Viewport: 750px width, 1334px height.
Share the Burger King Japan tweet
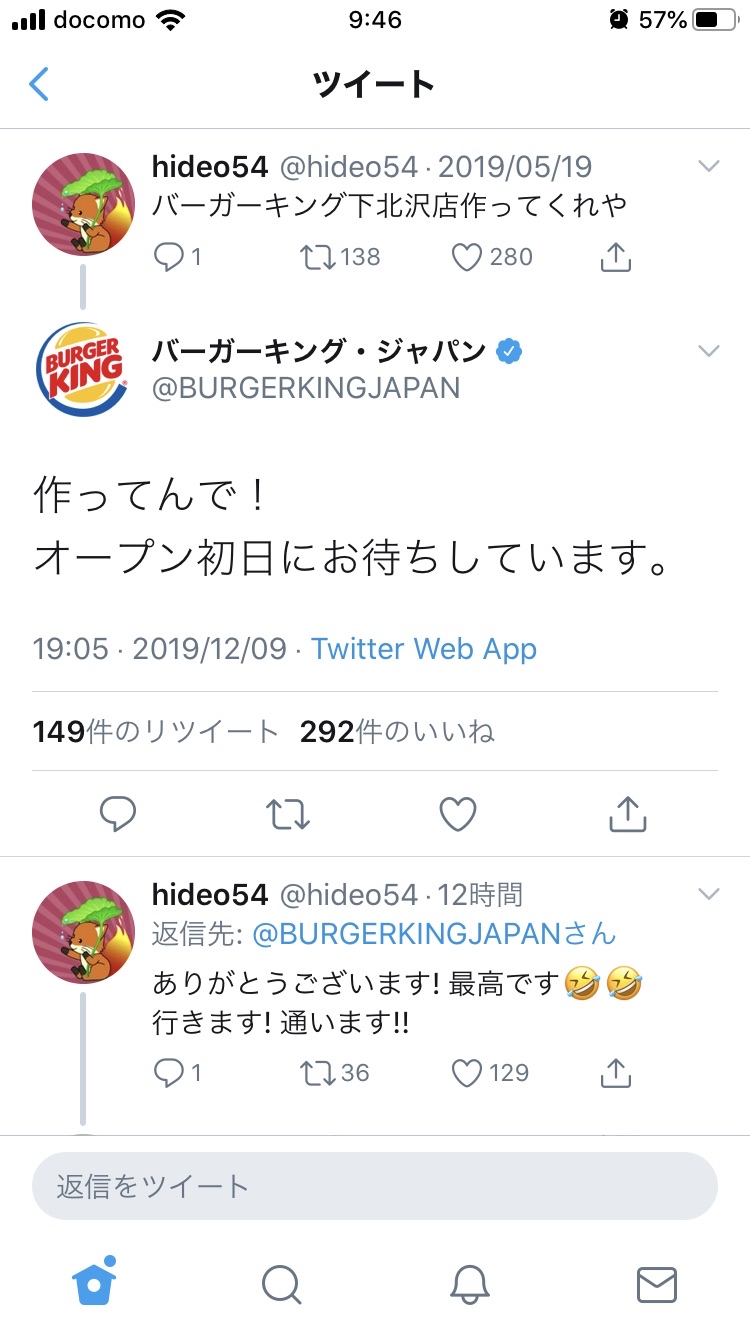point(628,814)
